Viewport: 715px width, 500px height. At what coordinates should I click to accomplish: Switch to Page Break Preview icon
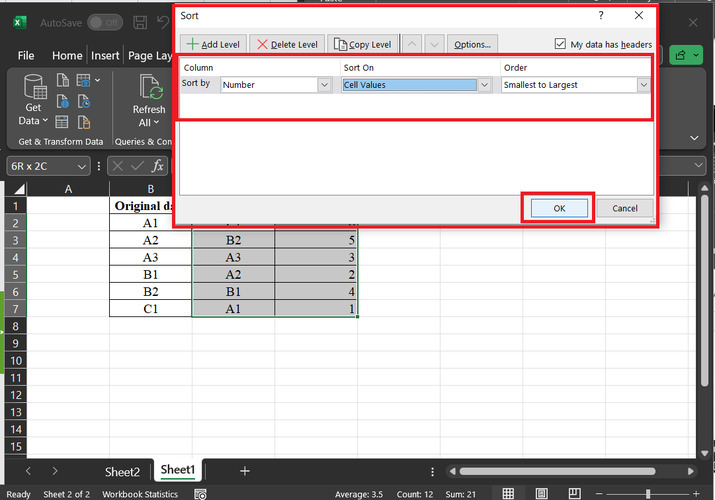click(x=575, y=494)
